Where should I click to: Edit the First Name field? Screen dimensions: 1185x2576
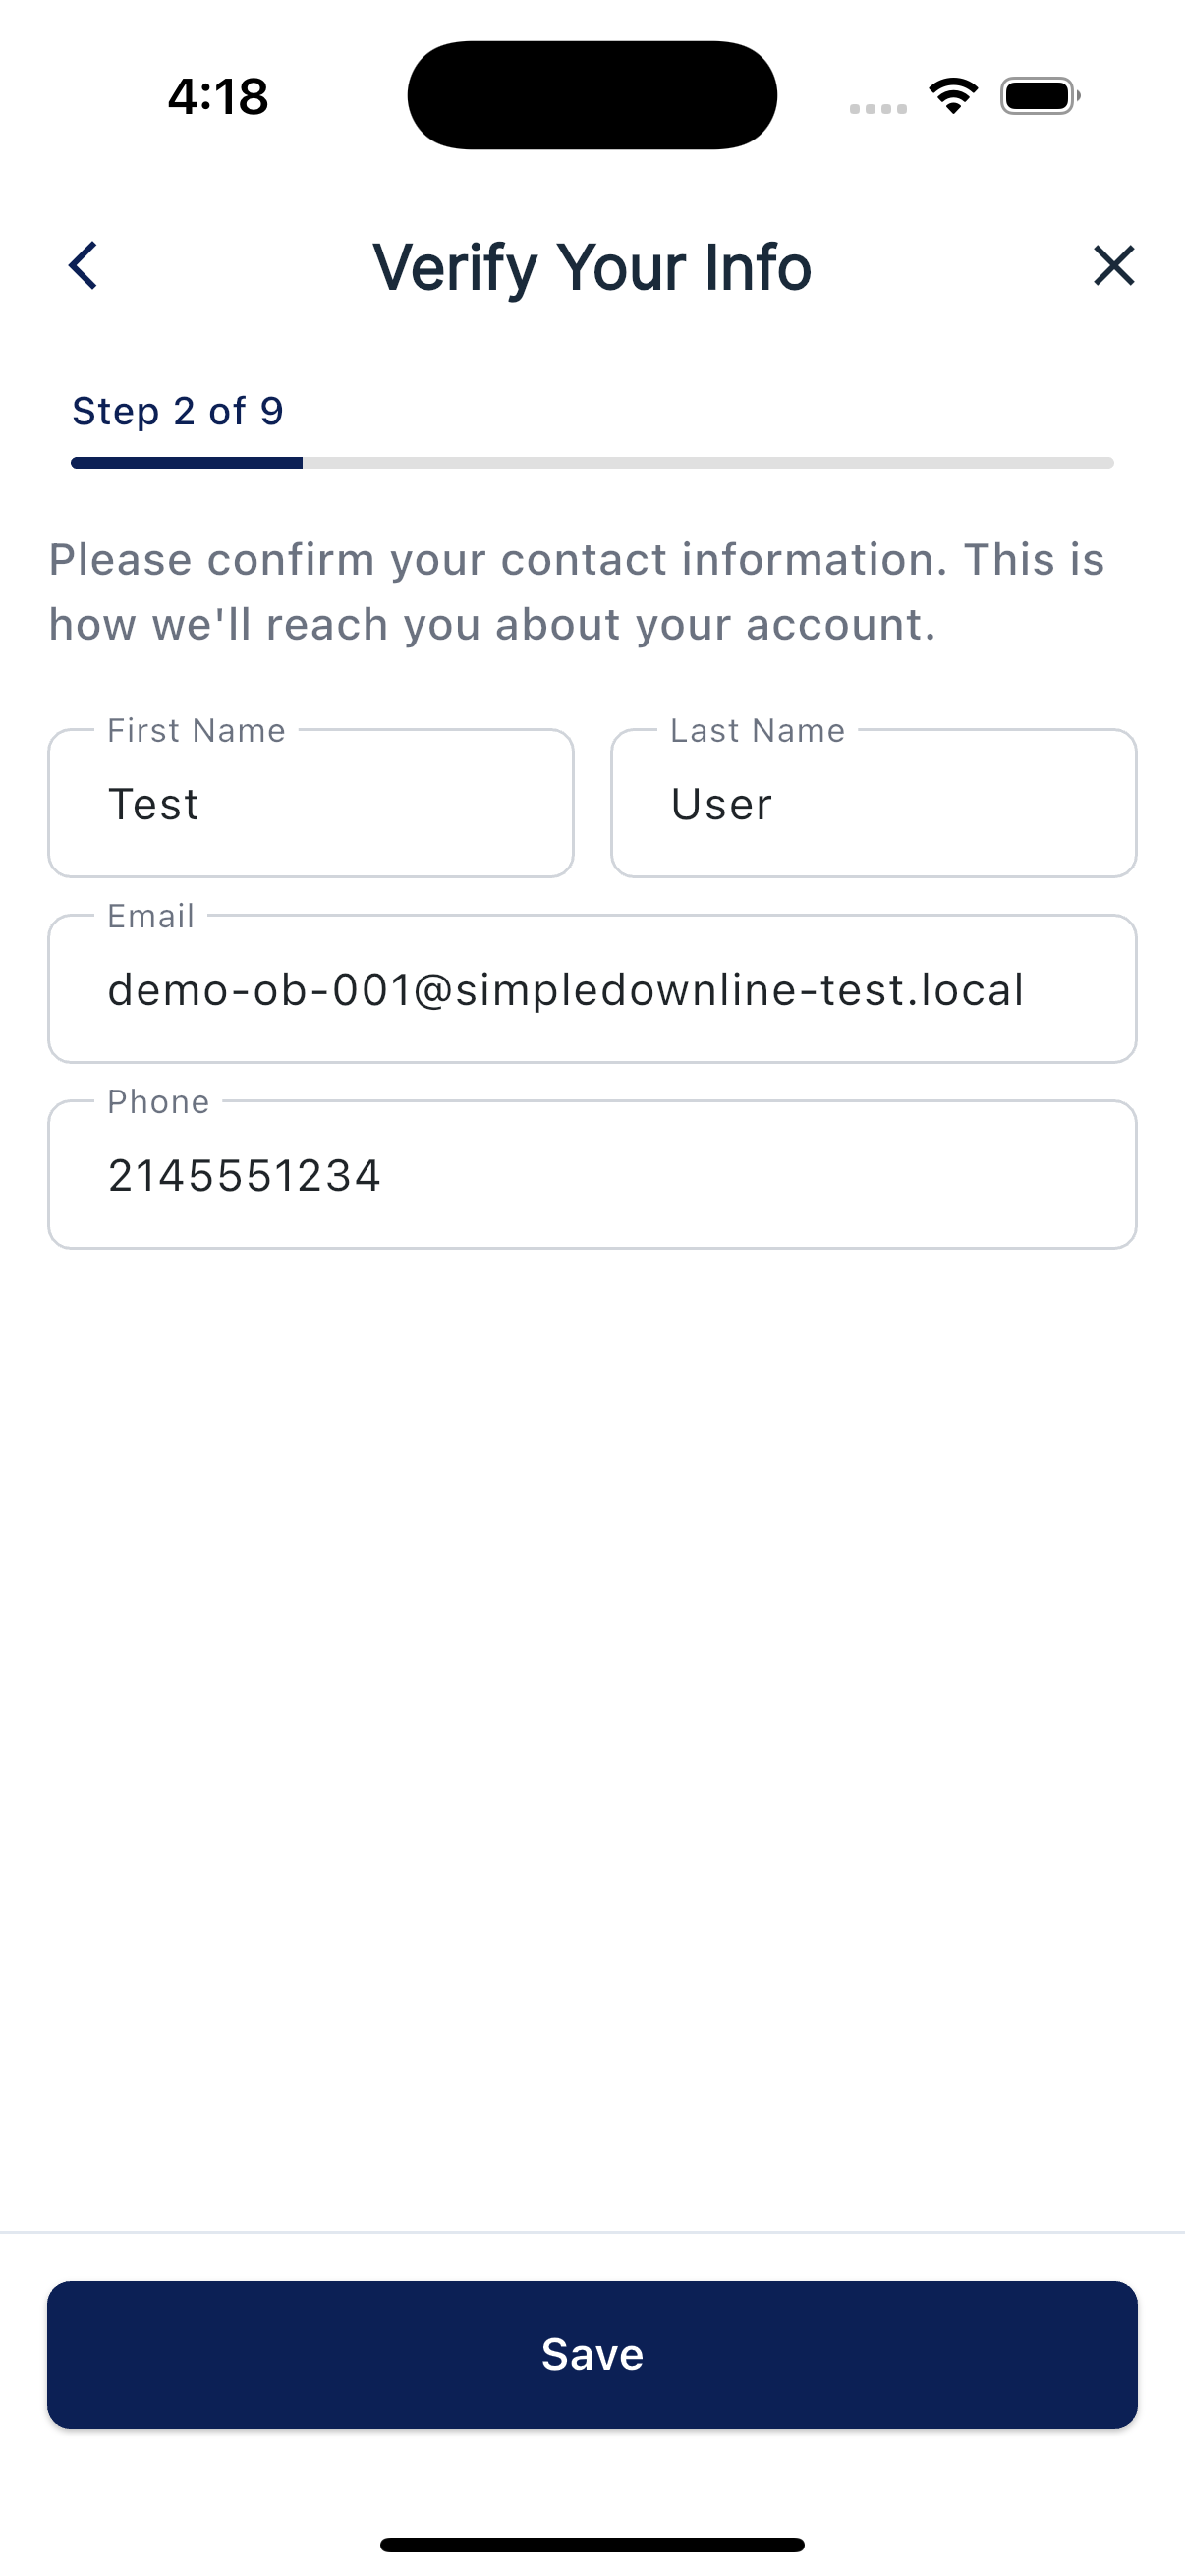[x=311, y=803]
